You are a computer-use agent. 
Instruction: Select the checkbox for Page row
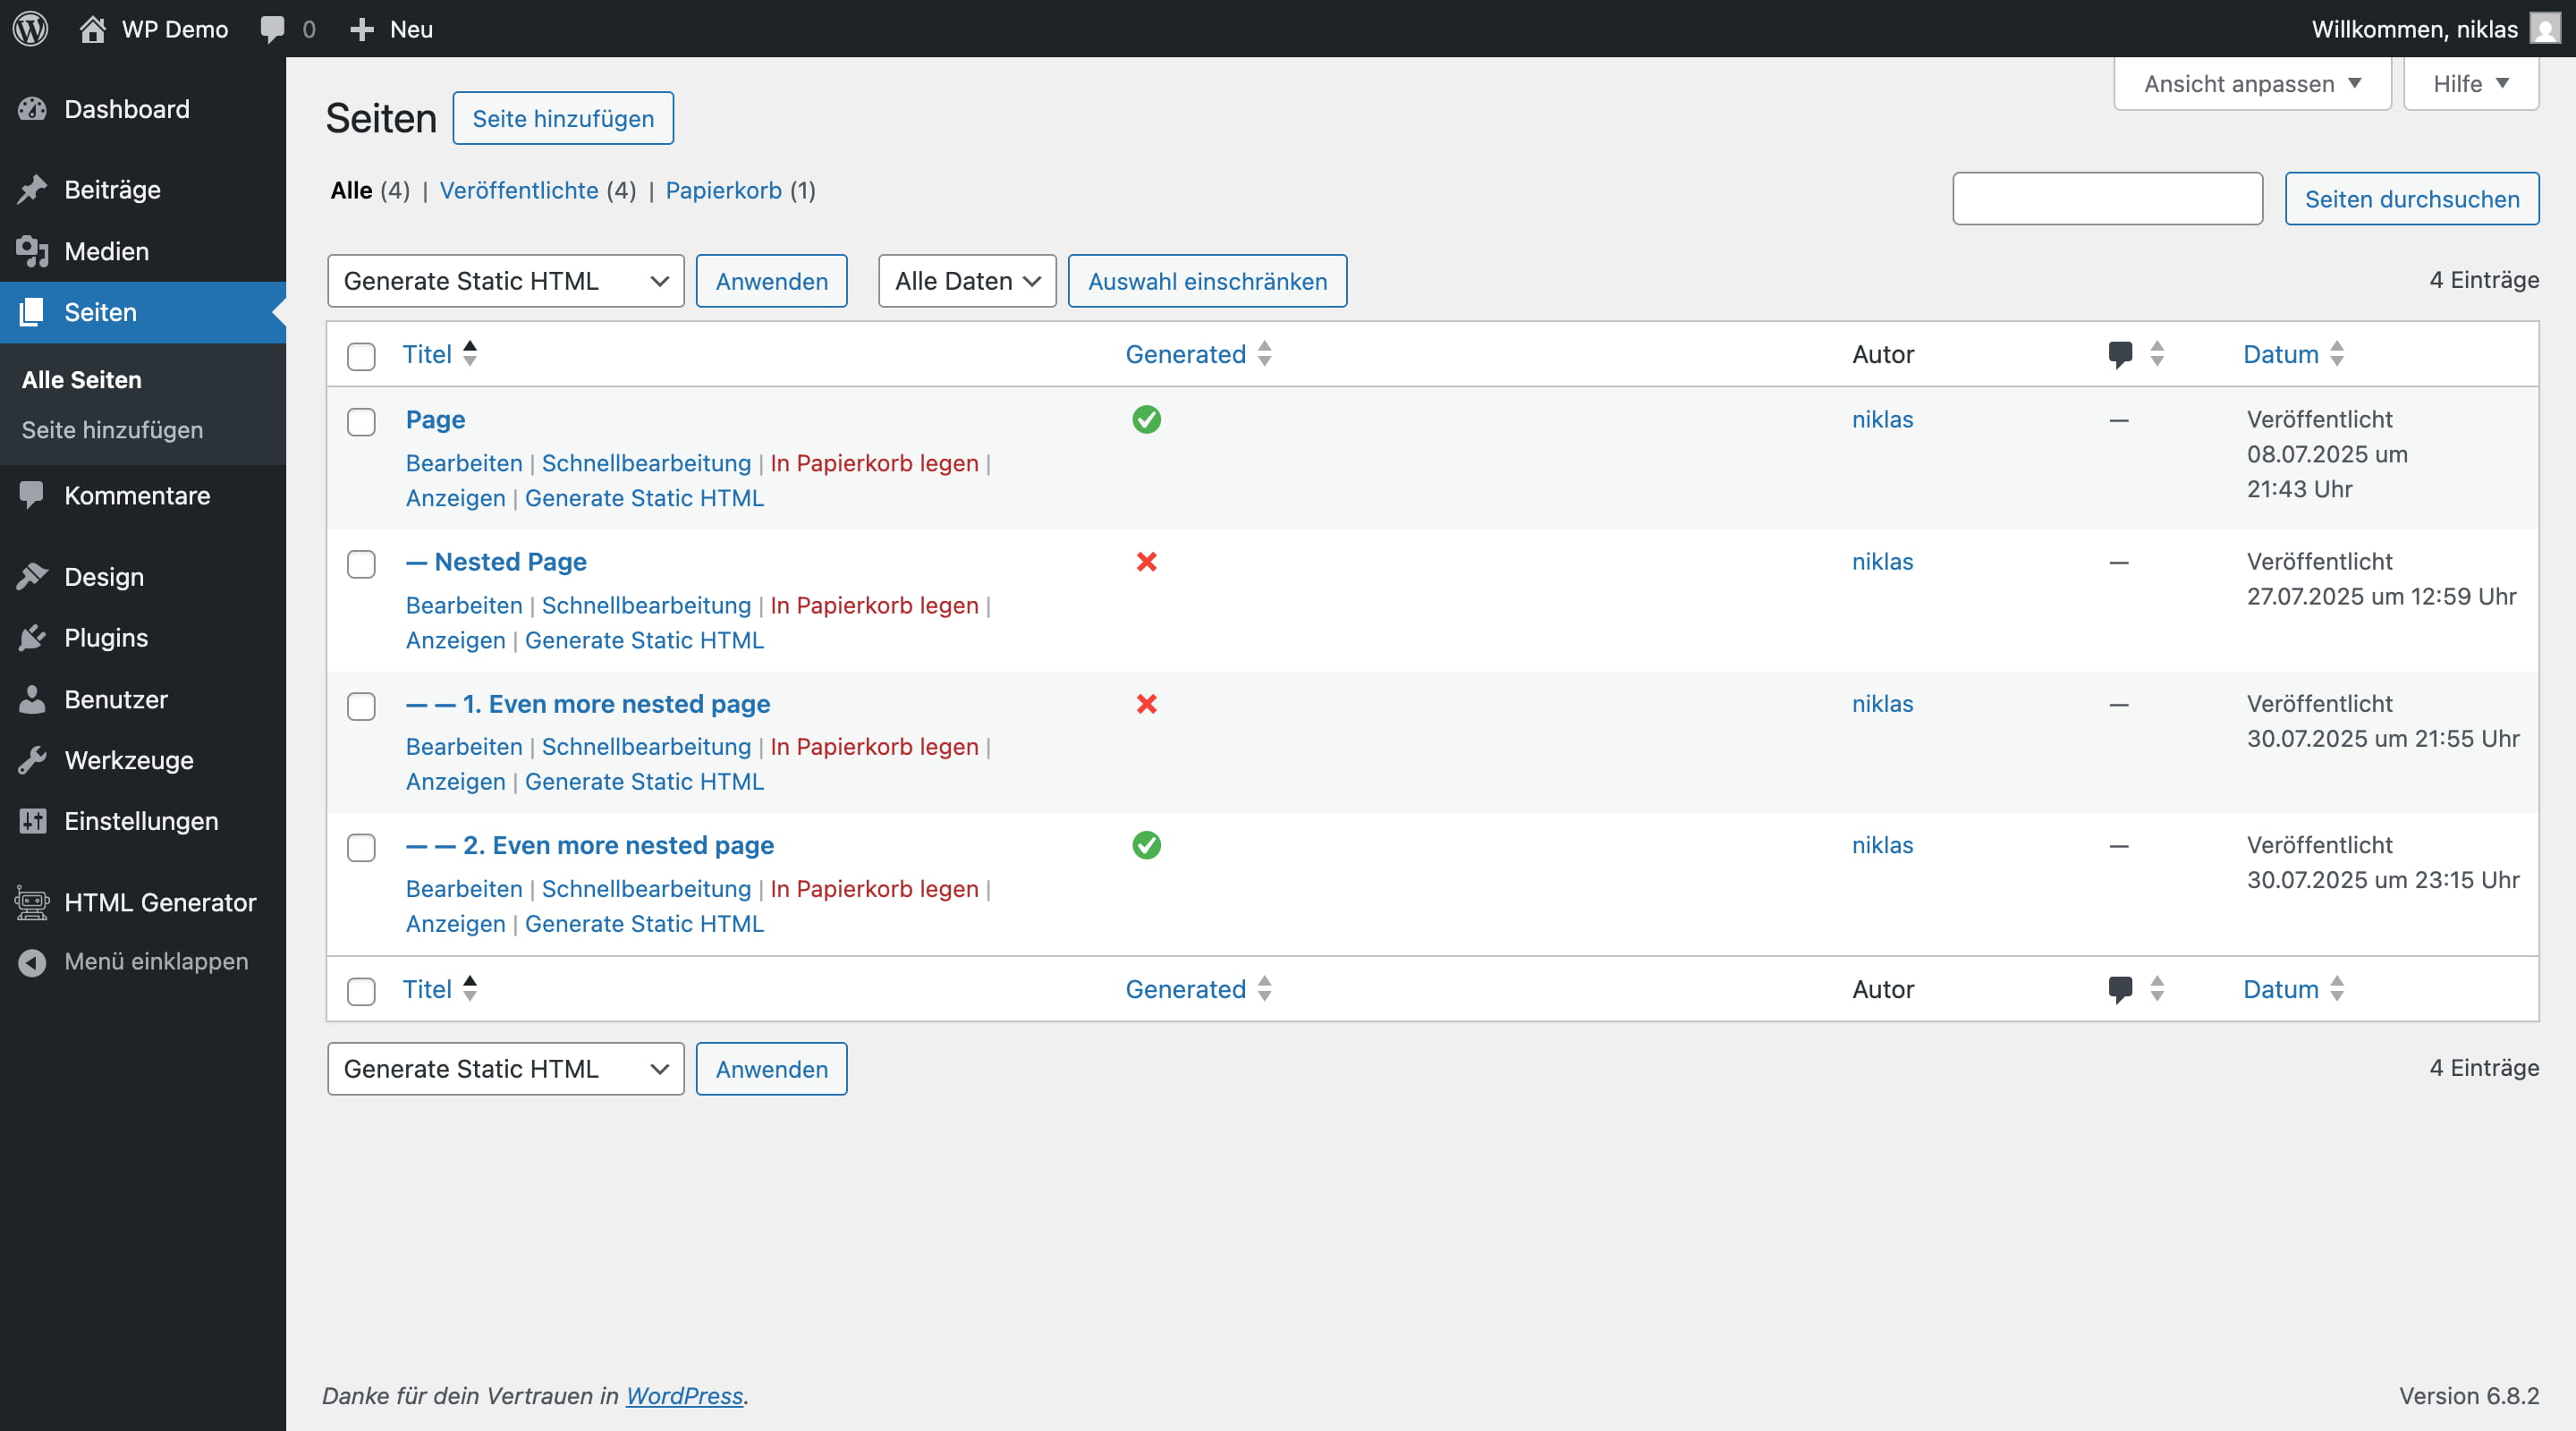pos(361,422)
